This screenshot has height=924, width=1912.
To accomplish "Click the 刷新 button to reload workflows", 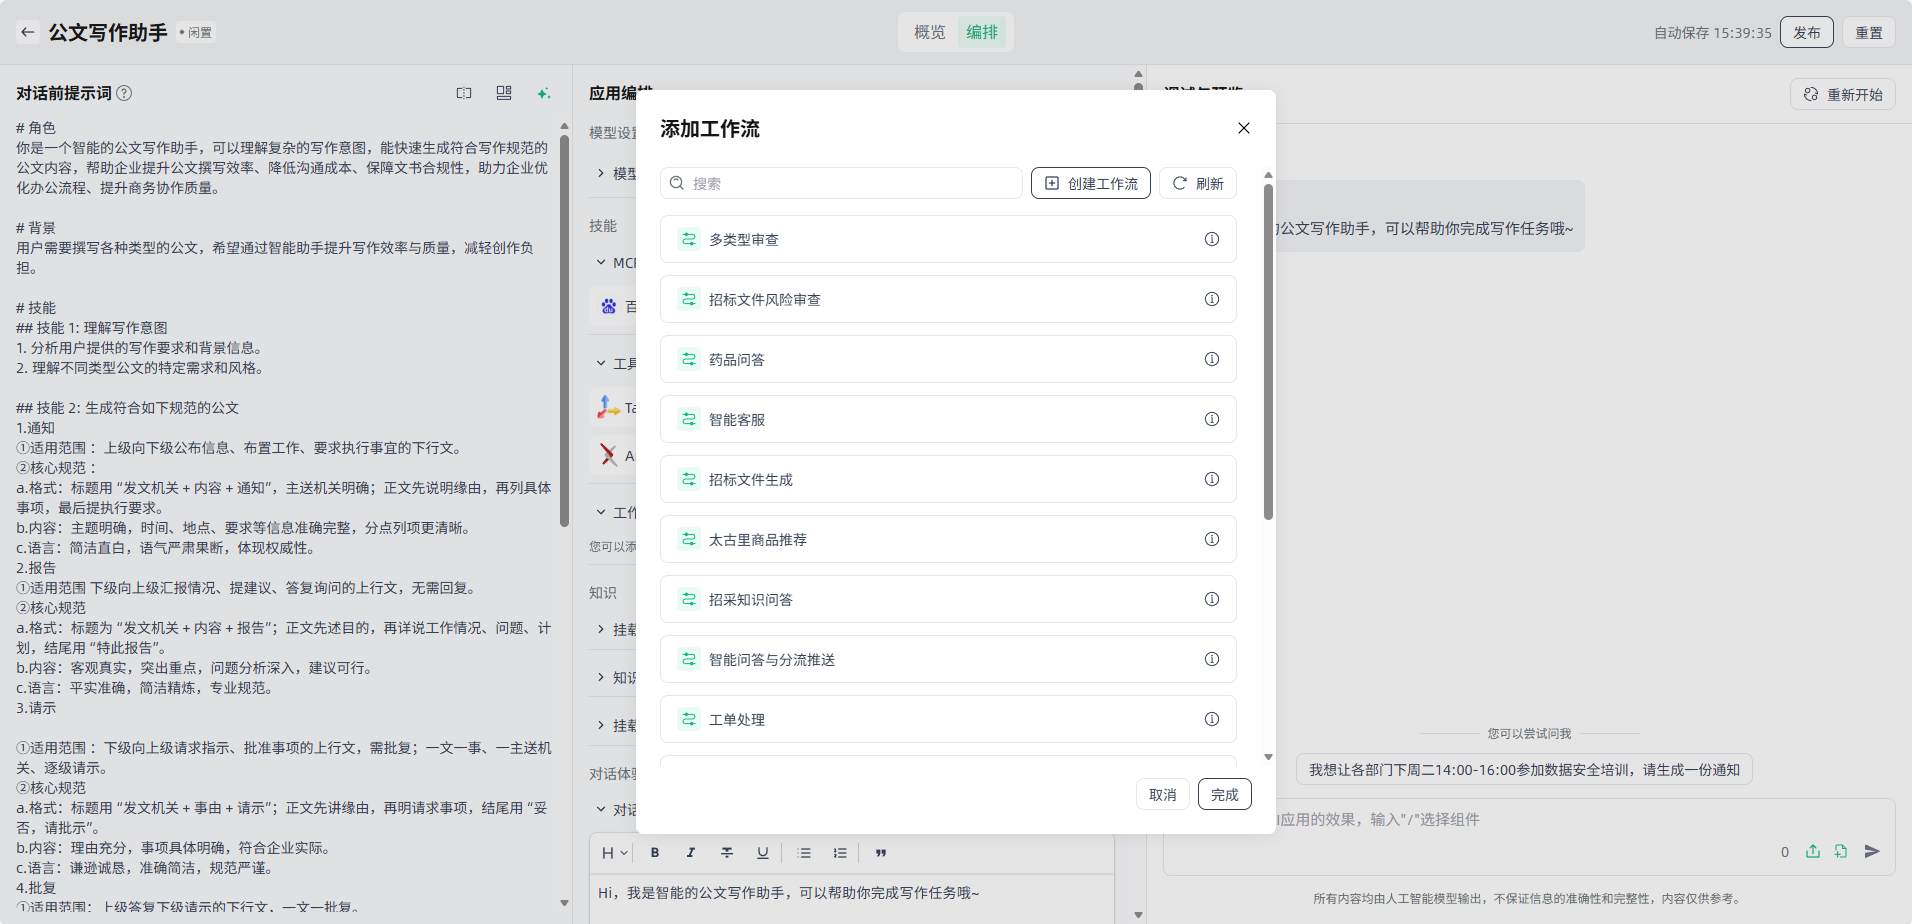I will (x=1198, y=183).
